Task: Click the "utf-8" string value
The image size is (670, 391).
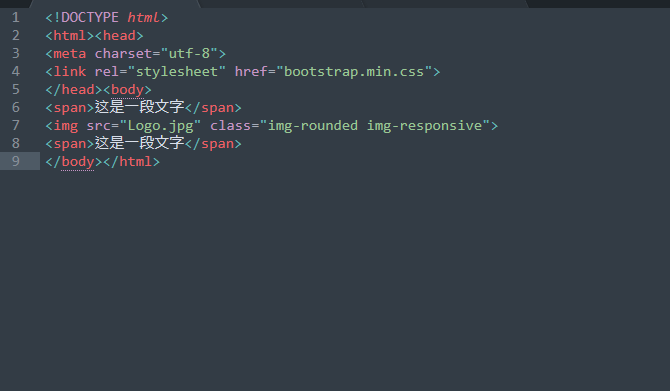Action: click(189, 53)
